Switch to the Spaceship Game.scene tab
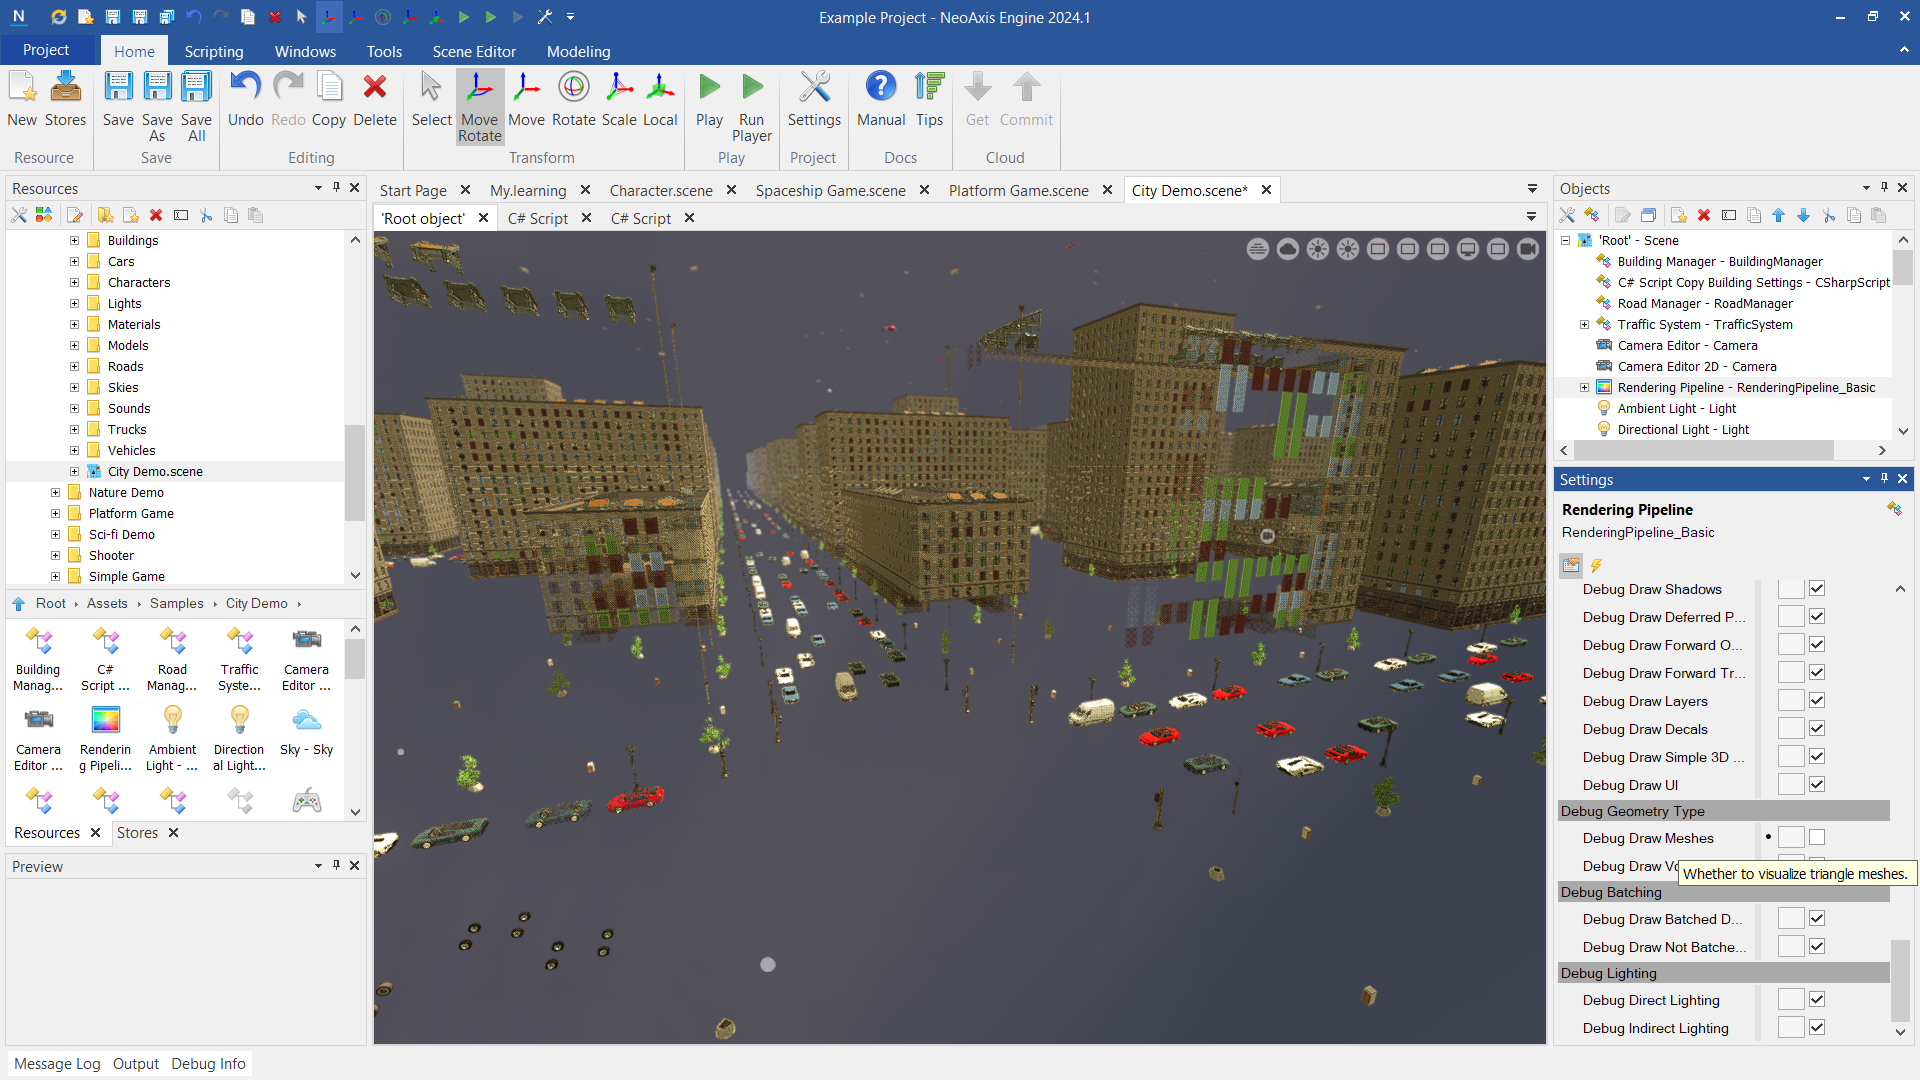1920x1080 pixels. click(x=830, y=190)
